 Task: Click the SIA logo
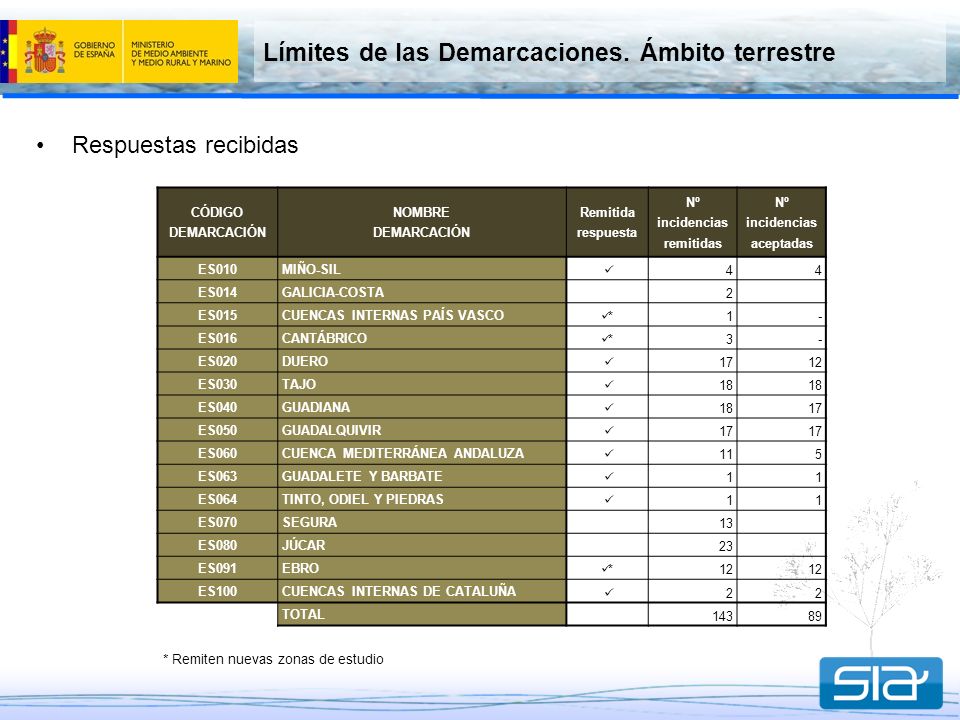881,683
